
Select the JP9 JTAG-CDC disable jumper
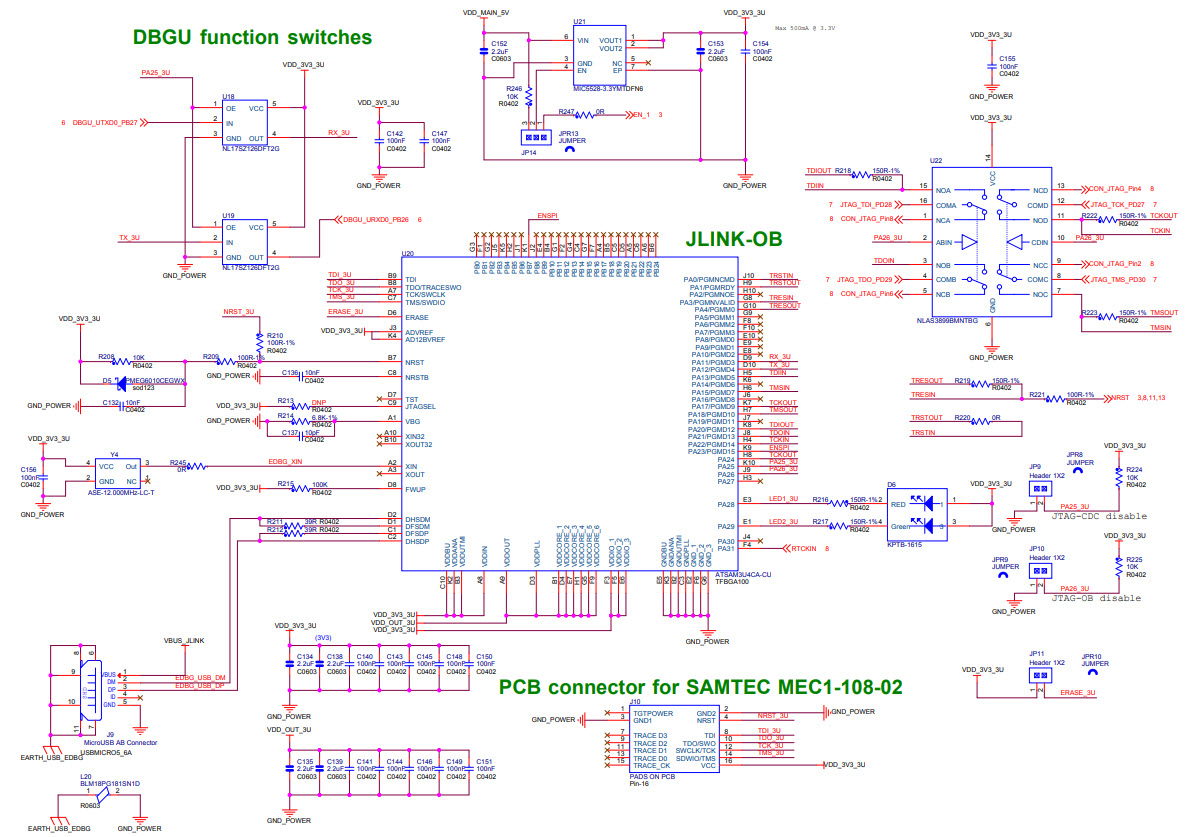click(1040, 487)
